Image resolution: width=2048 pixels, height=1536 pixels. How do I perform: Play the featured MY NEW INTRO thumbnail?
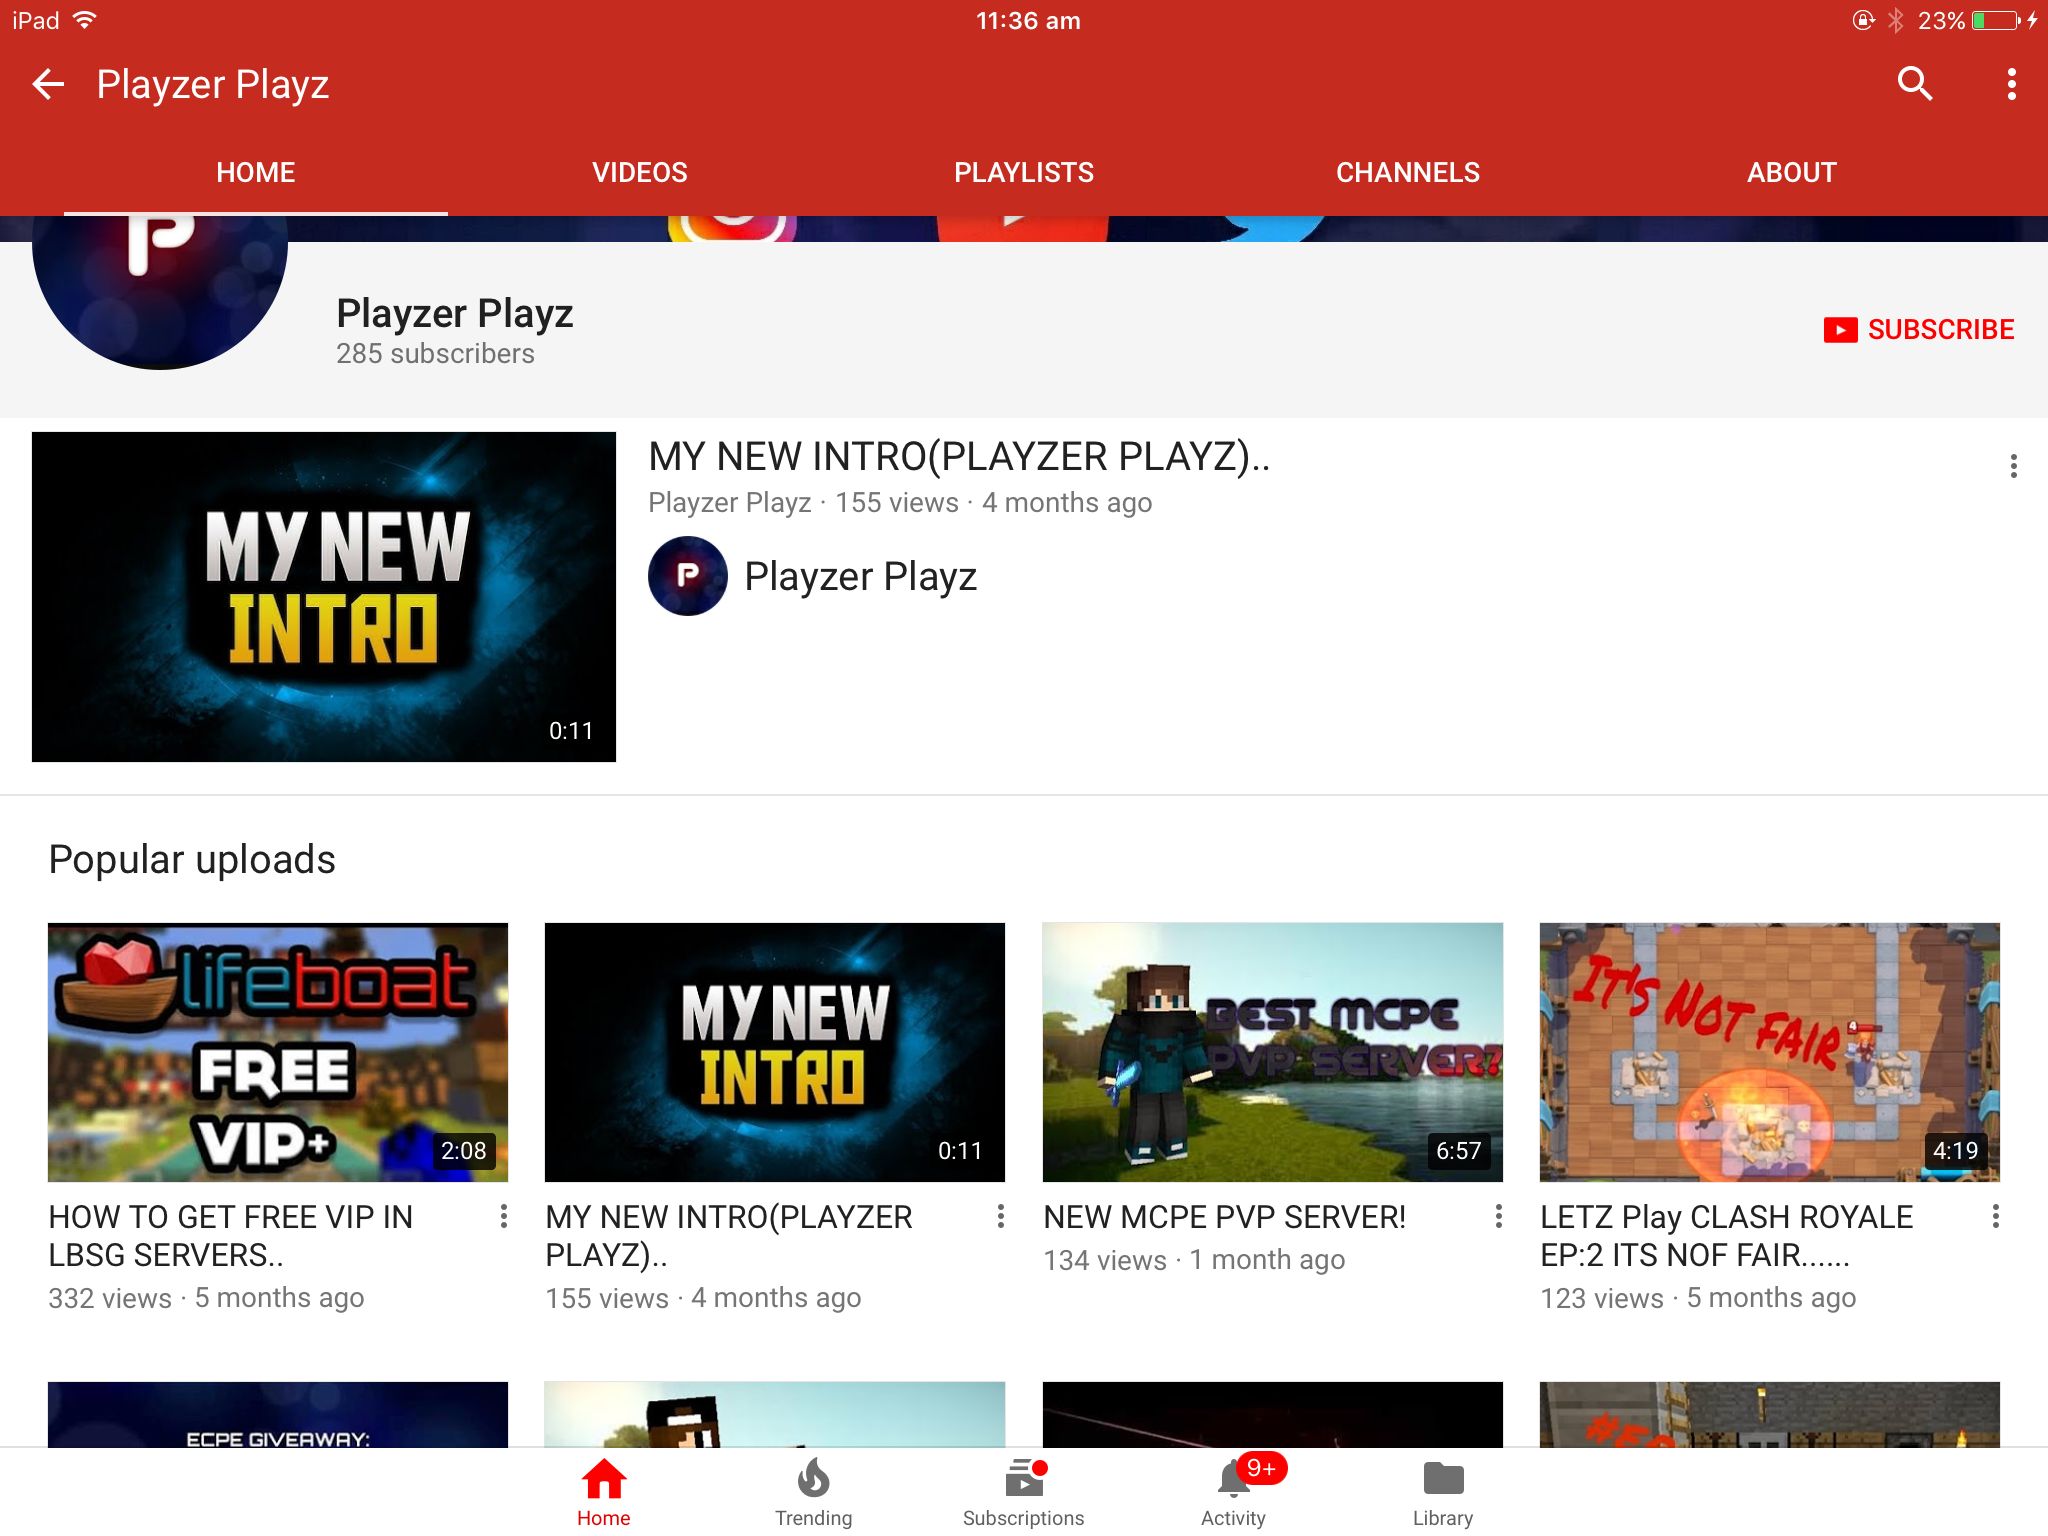click(324, 597)
